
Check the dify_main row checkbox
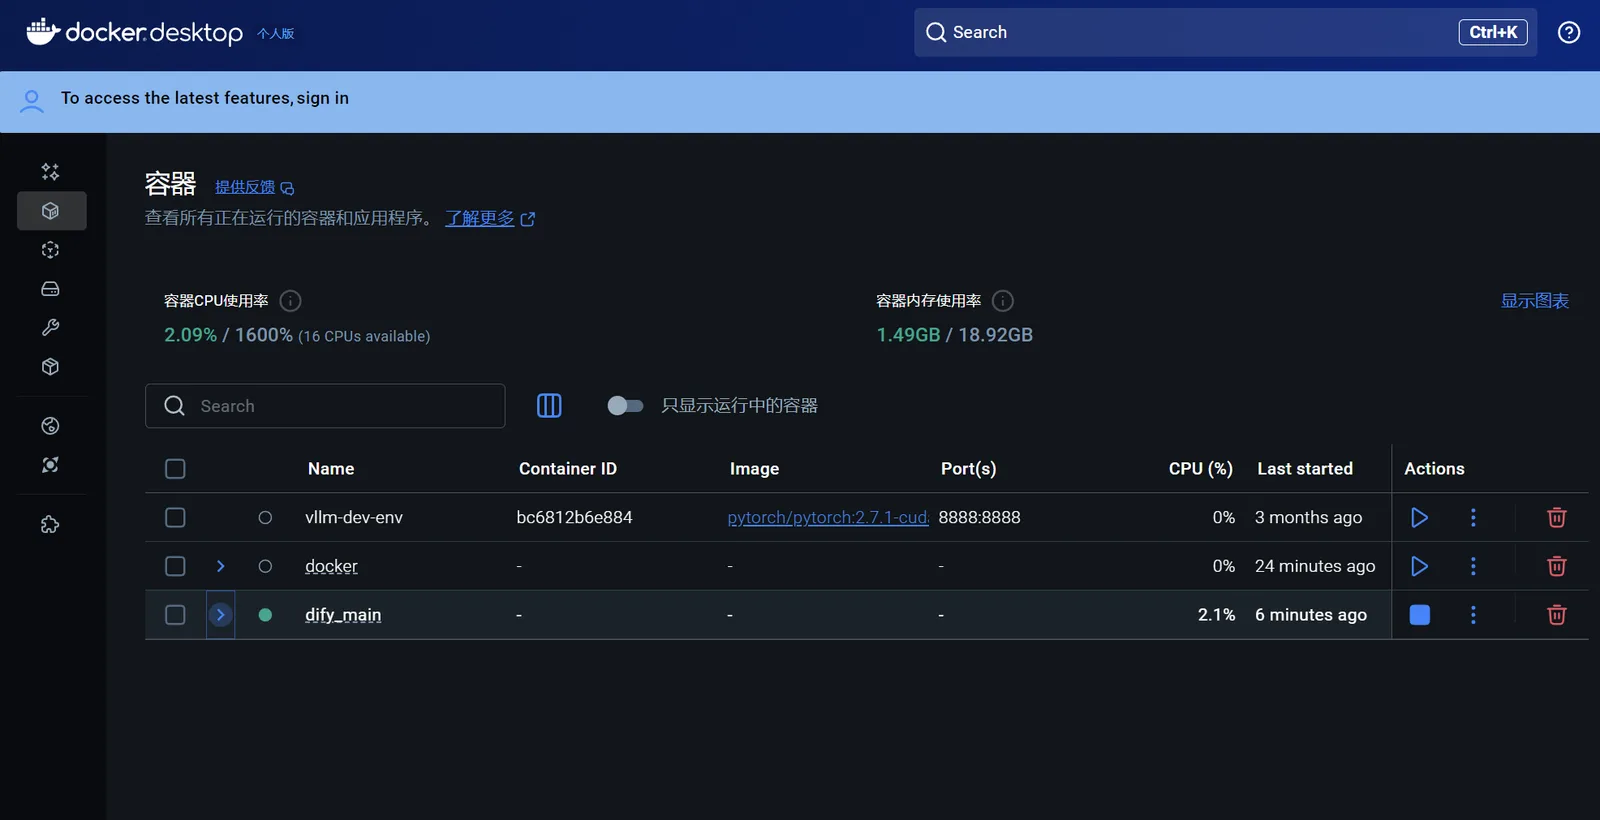point(175,615)
